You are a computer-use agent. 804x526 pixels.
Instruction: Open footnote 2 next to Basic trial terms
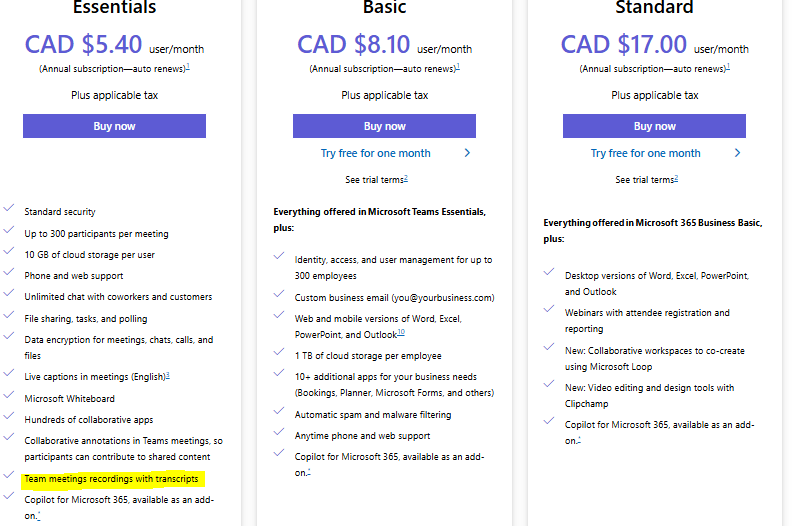click(x=406, y=178)
